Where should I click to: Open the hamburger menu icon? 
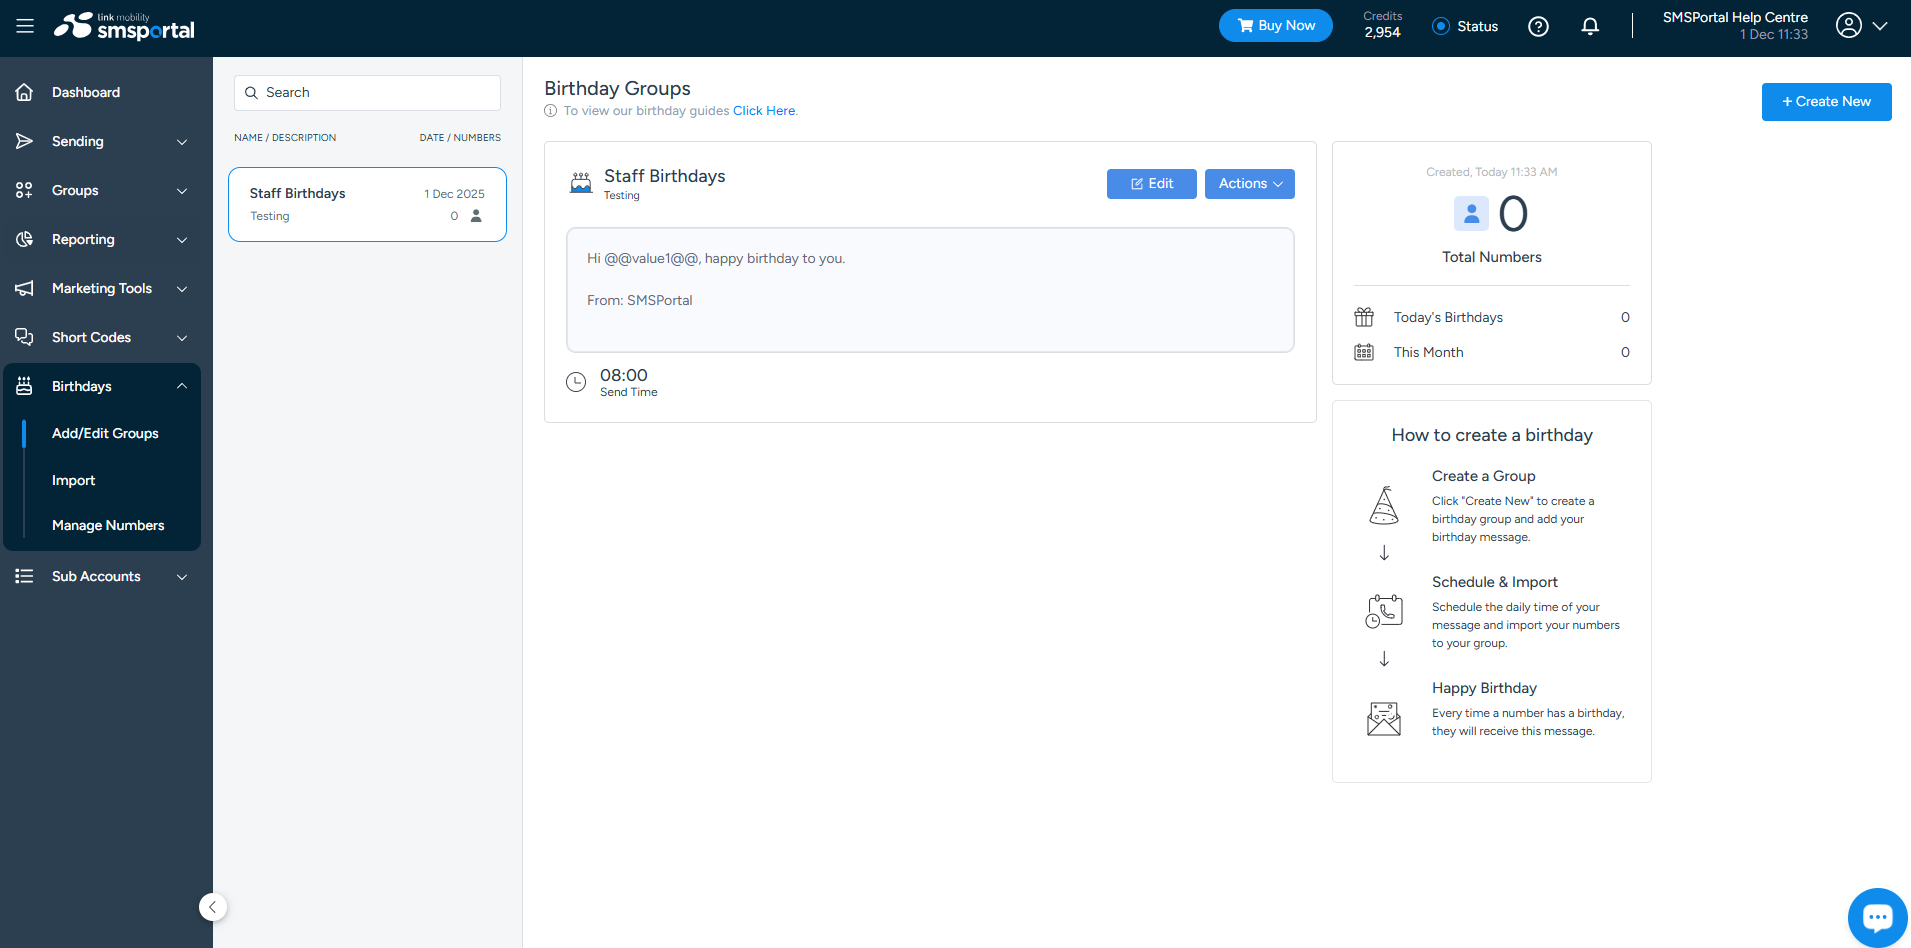[x=25, y=26]
